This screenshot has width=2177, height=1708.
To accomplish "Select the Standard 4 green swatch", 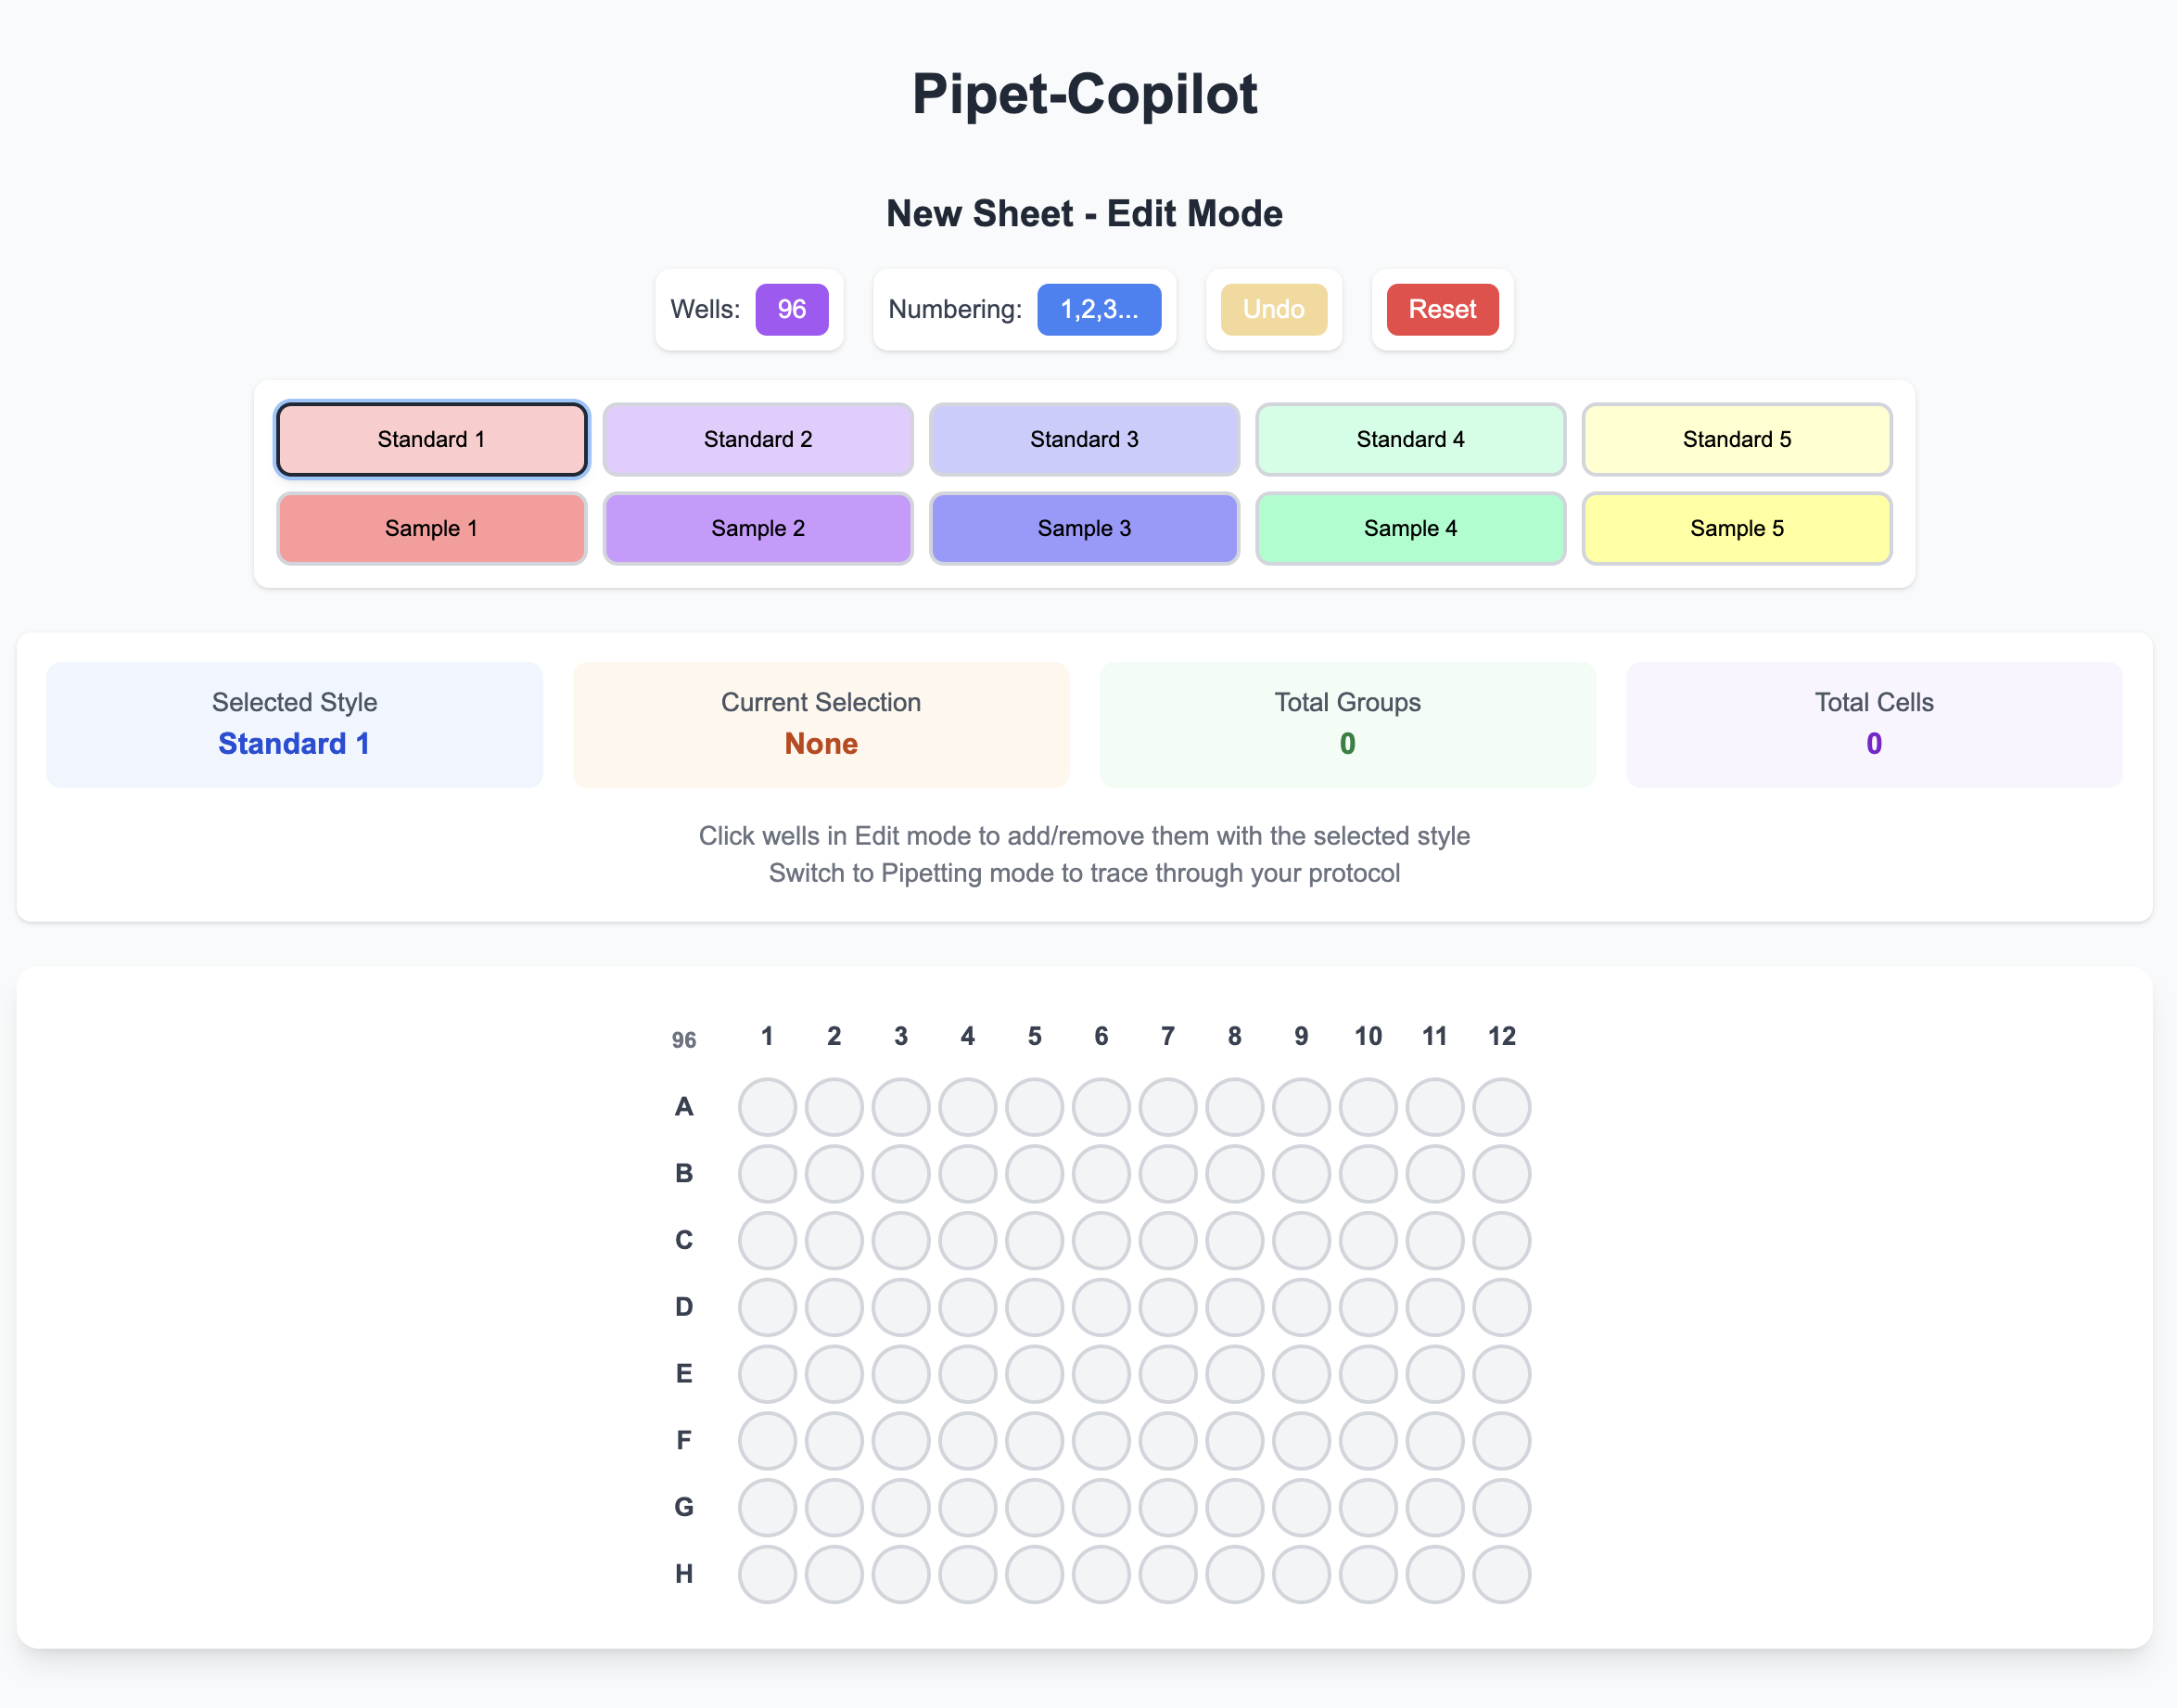I will [1410, 439].
